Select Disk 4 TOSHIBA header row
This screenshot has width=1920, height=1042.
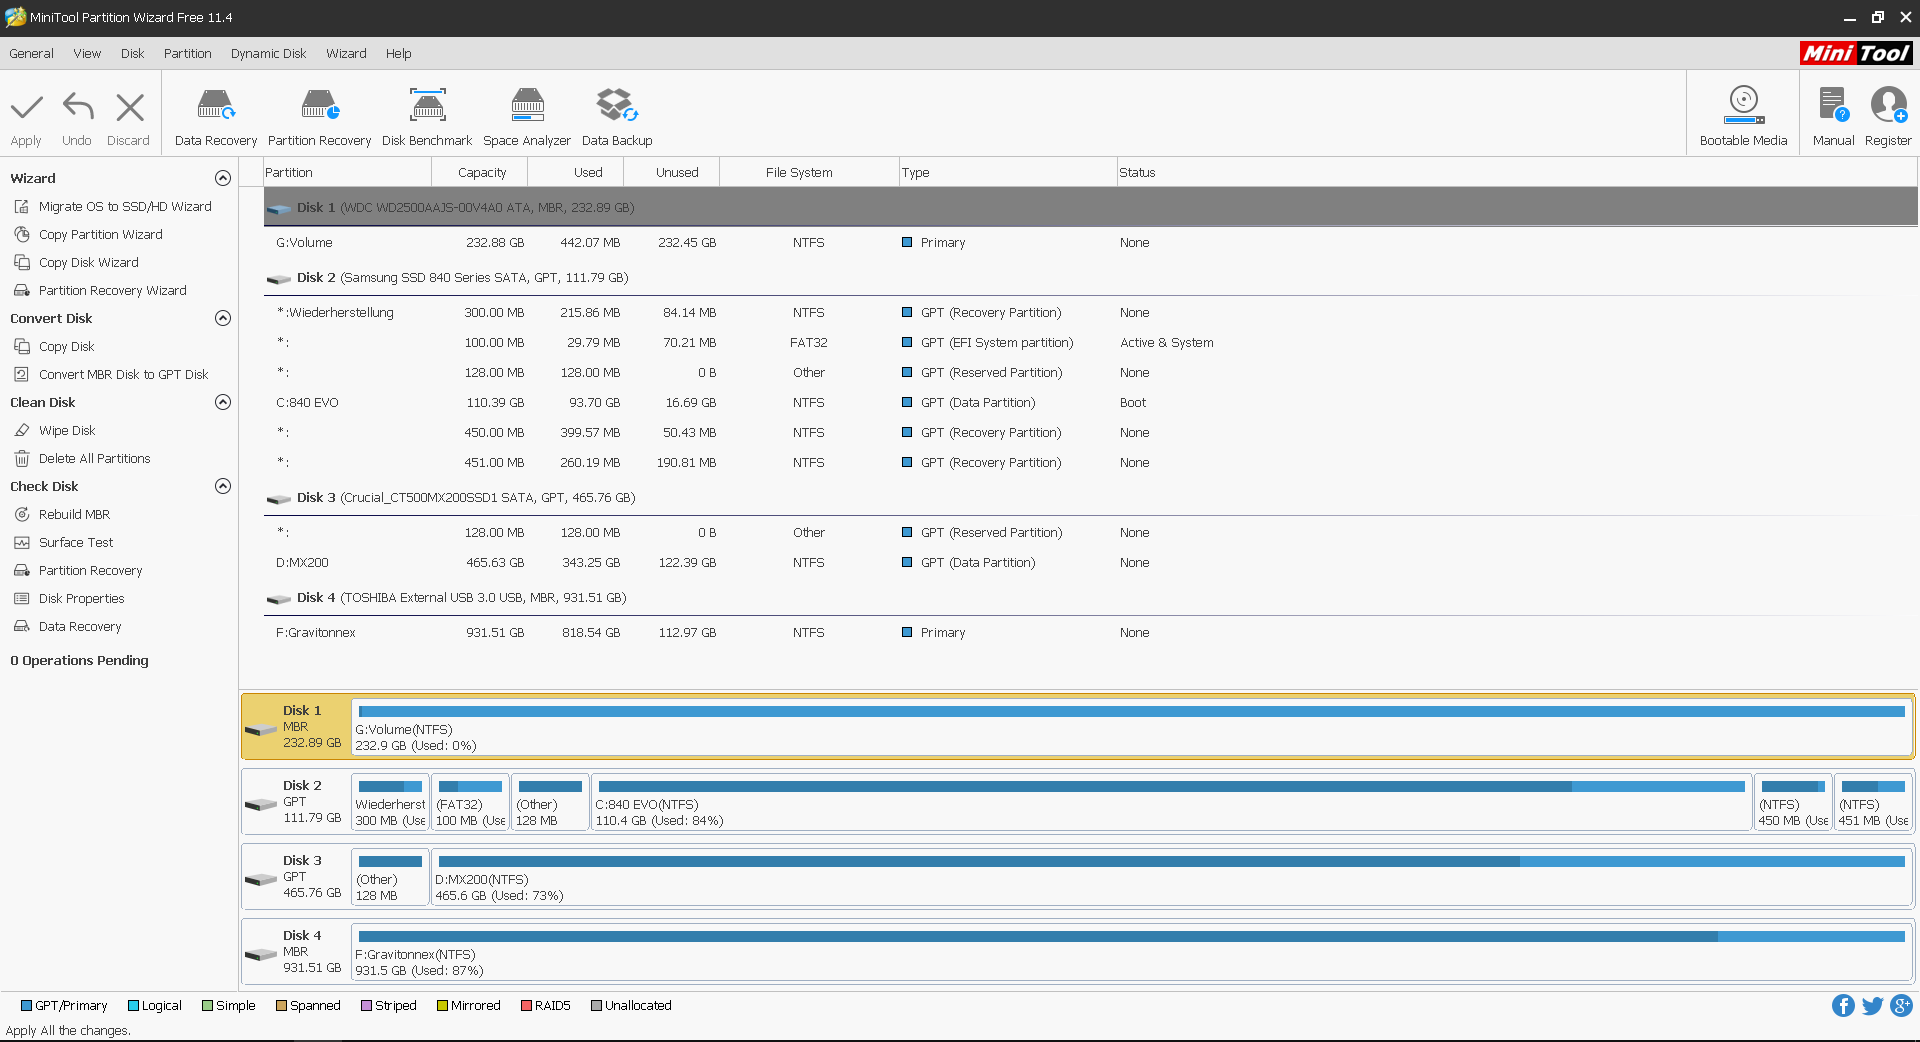tap(1091, 598)
